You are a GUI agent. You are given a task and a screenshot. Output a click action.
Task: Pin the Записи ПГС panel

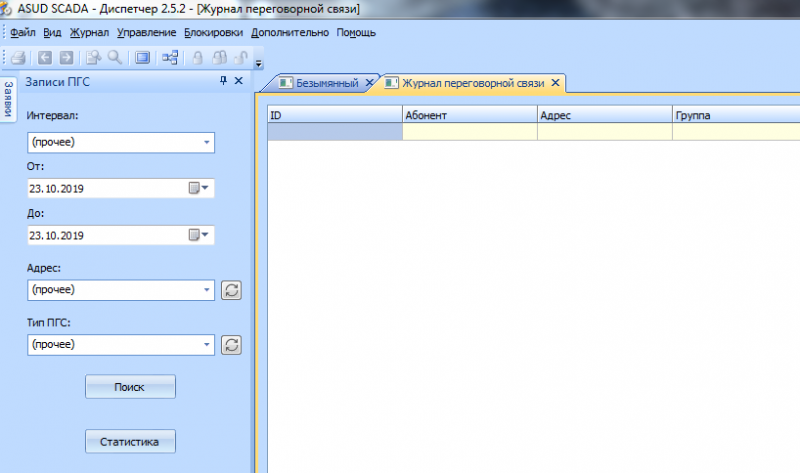click(x=224, y=83)
